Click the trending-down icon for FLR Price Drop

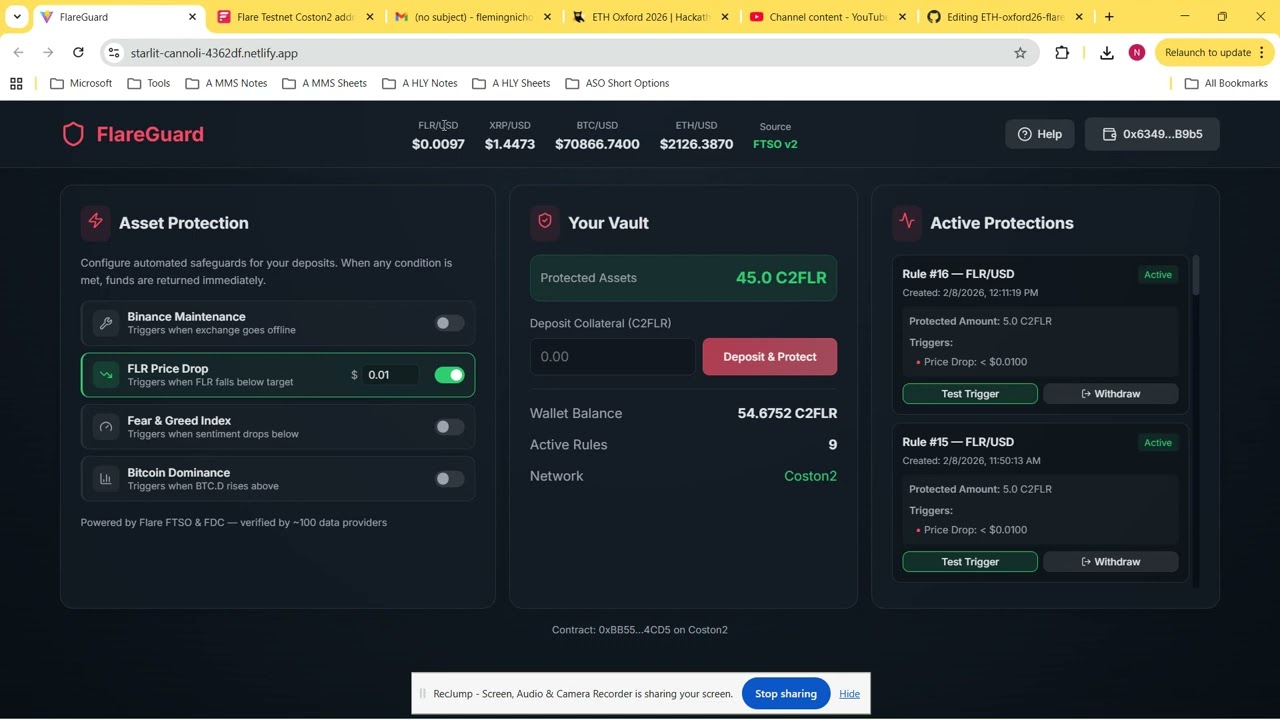[105, 375]
